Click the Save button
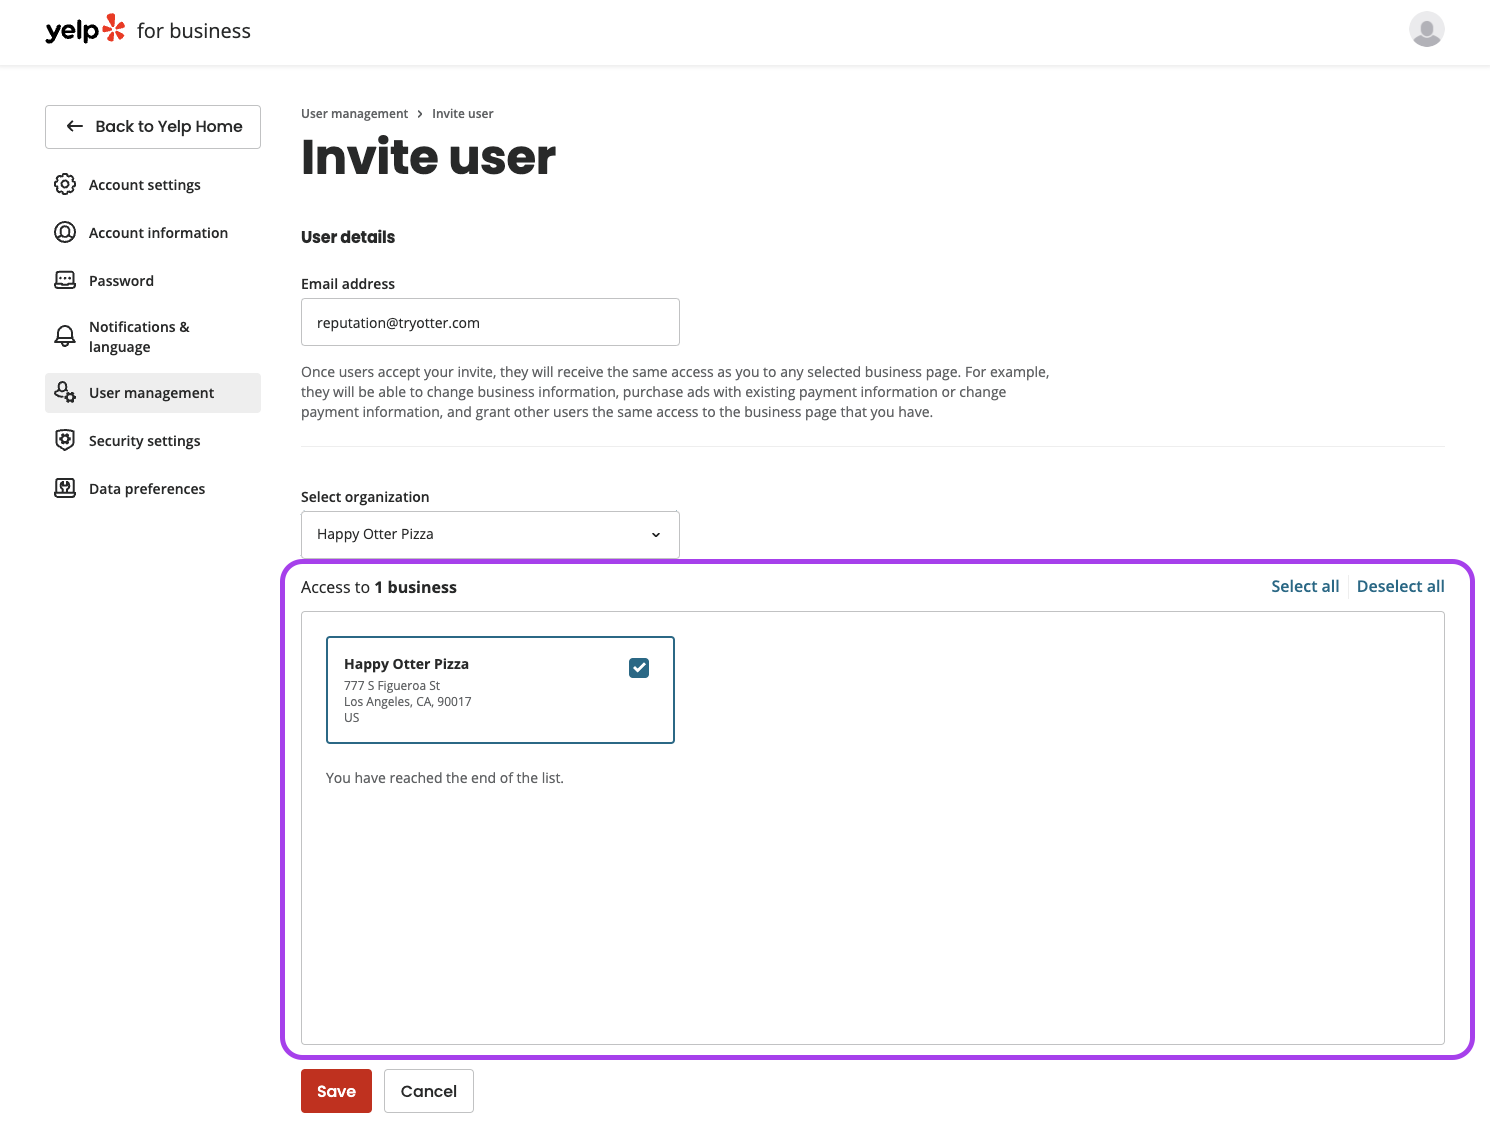The height and width of the screenshot is (1139, 1490). [x=336, y=1091]
